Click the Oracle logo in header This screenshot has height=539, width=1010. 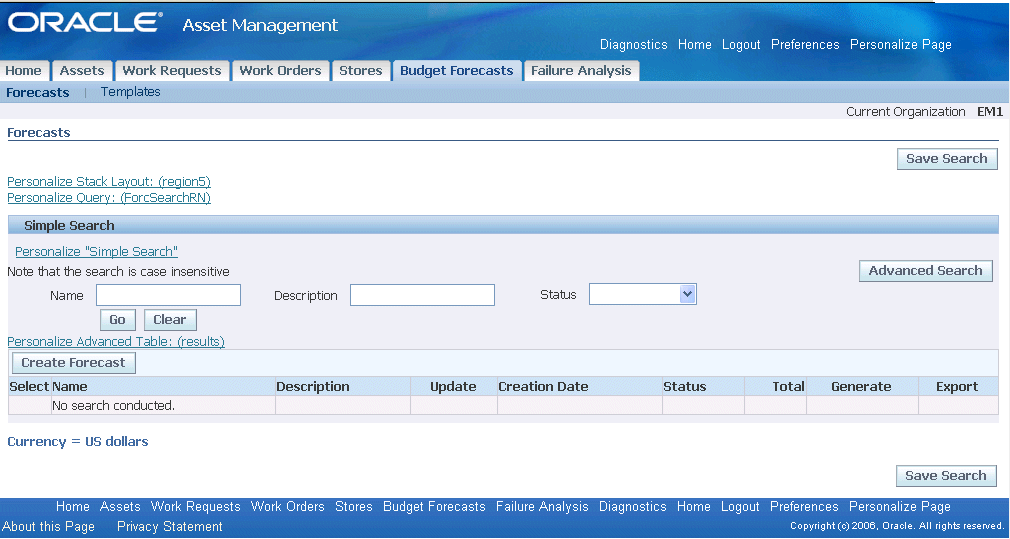(84, 23)
